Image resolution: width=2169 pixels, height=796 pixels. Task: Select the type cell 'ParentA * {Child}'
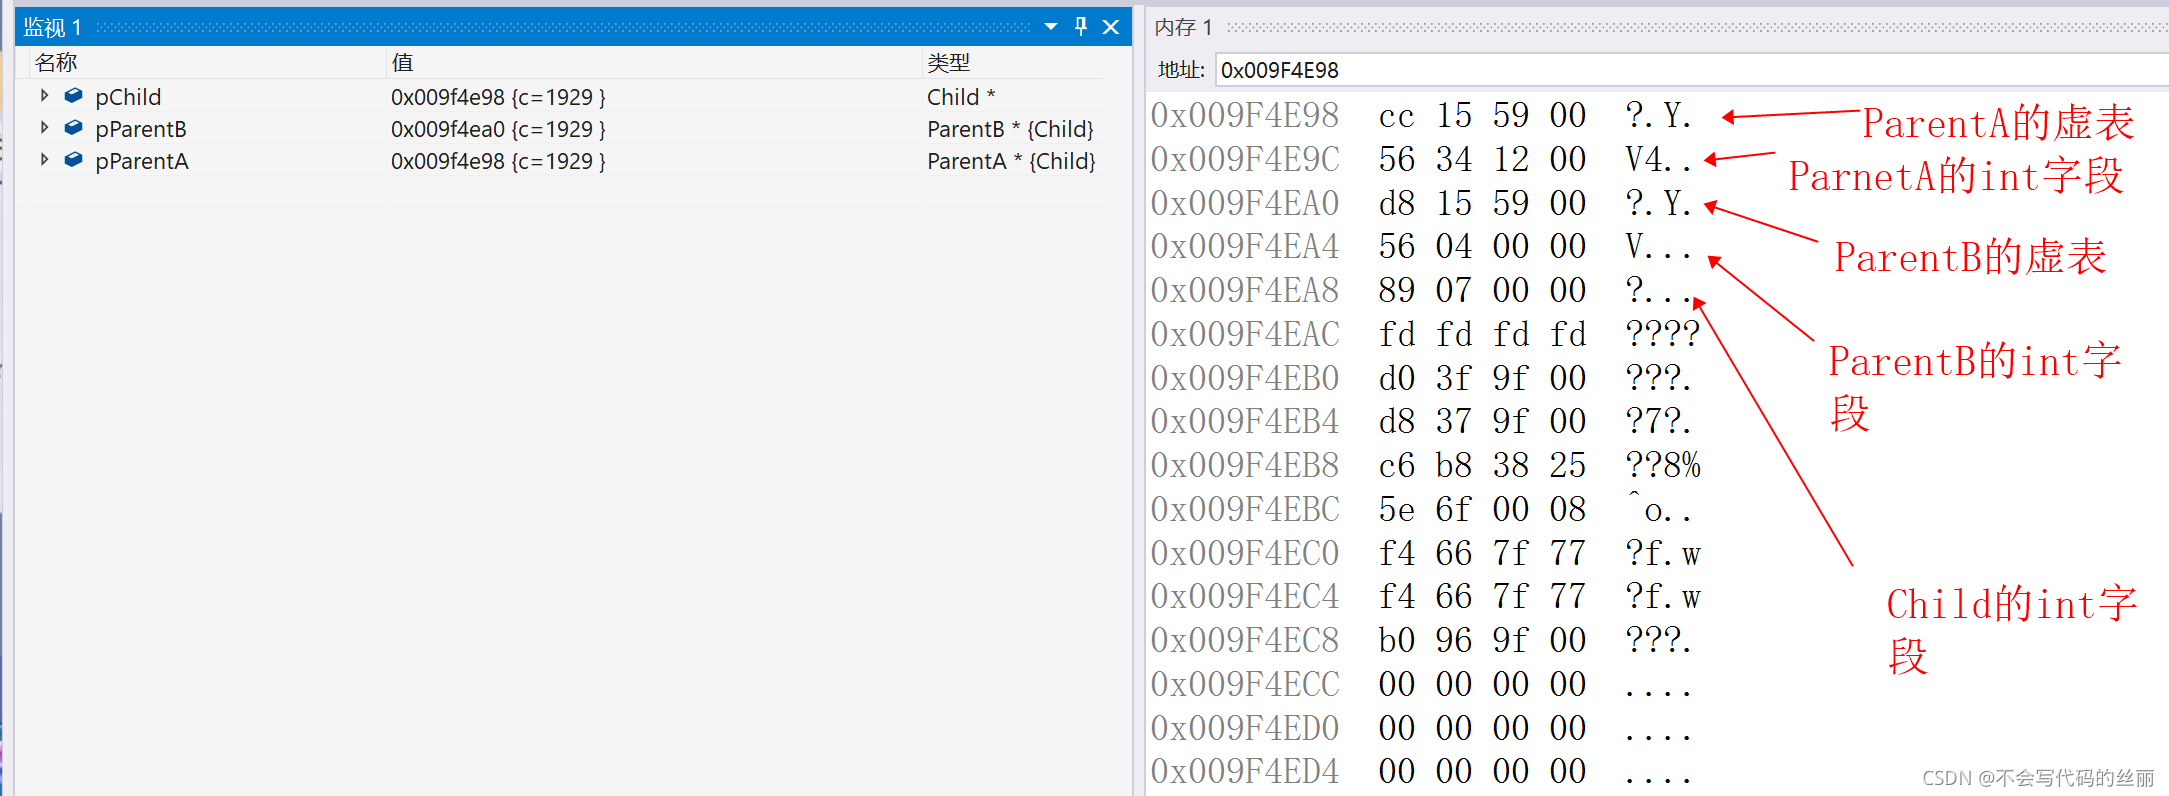(x=1011, y=161)
